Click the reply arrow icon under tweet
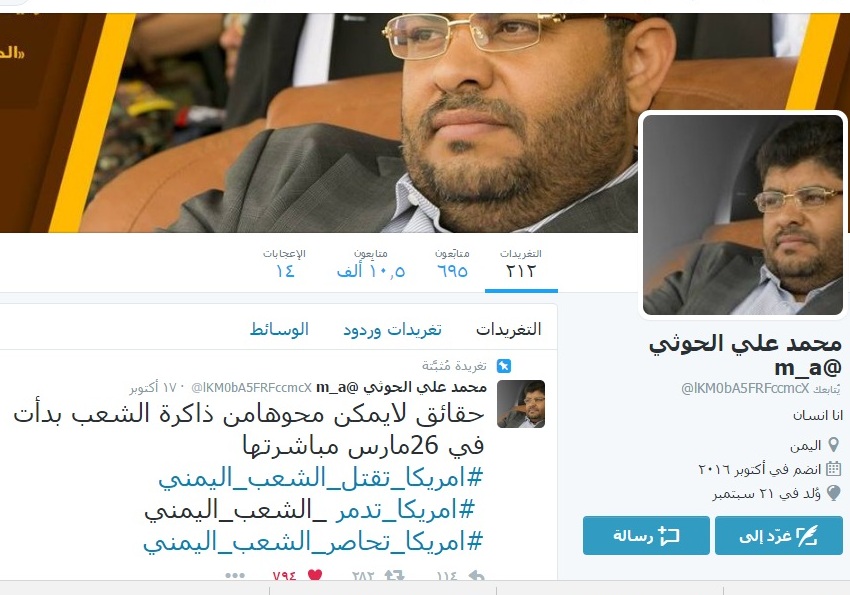Image resolution: width=850 pixels, height=595 pixels. (476, 575)
